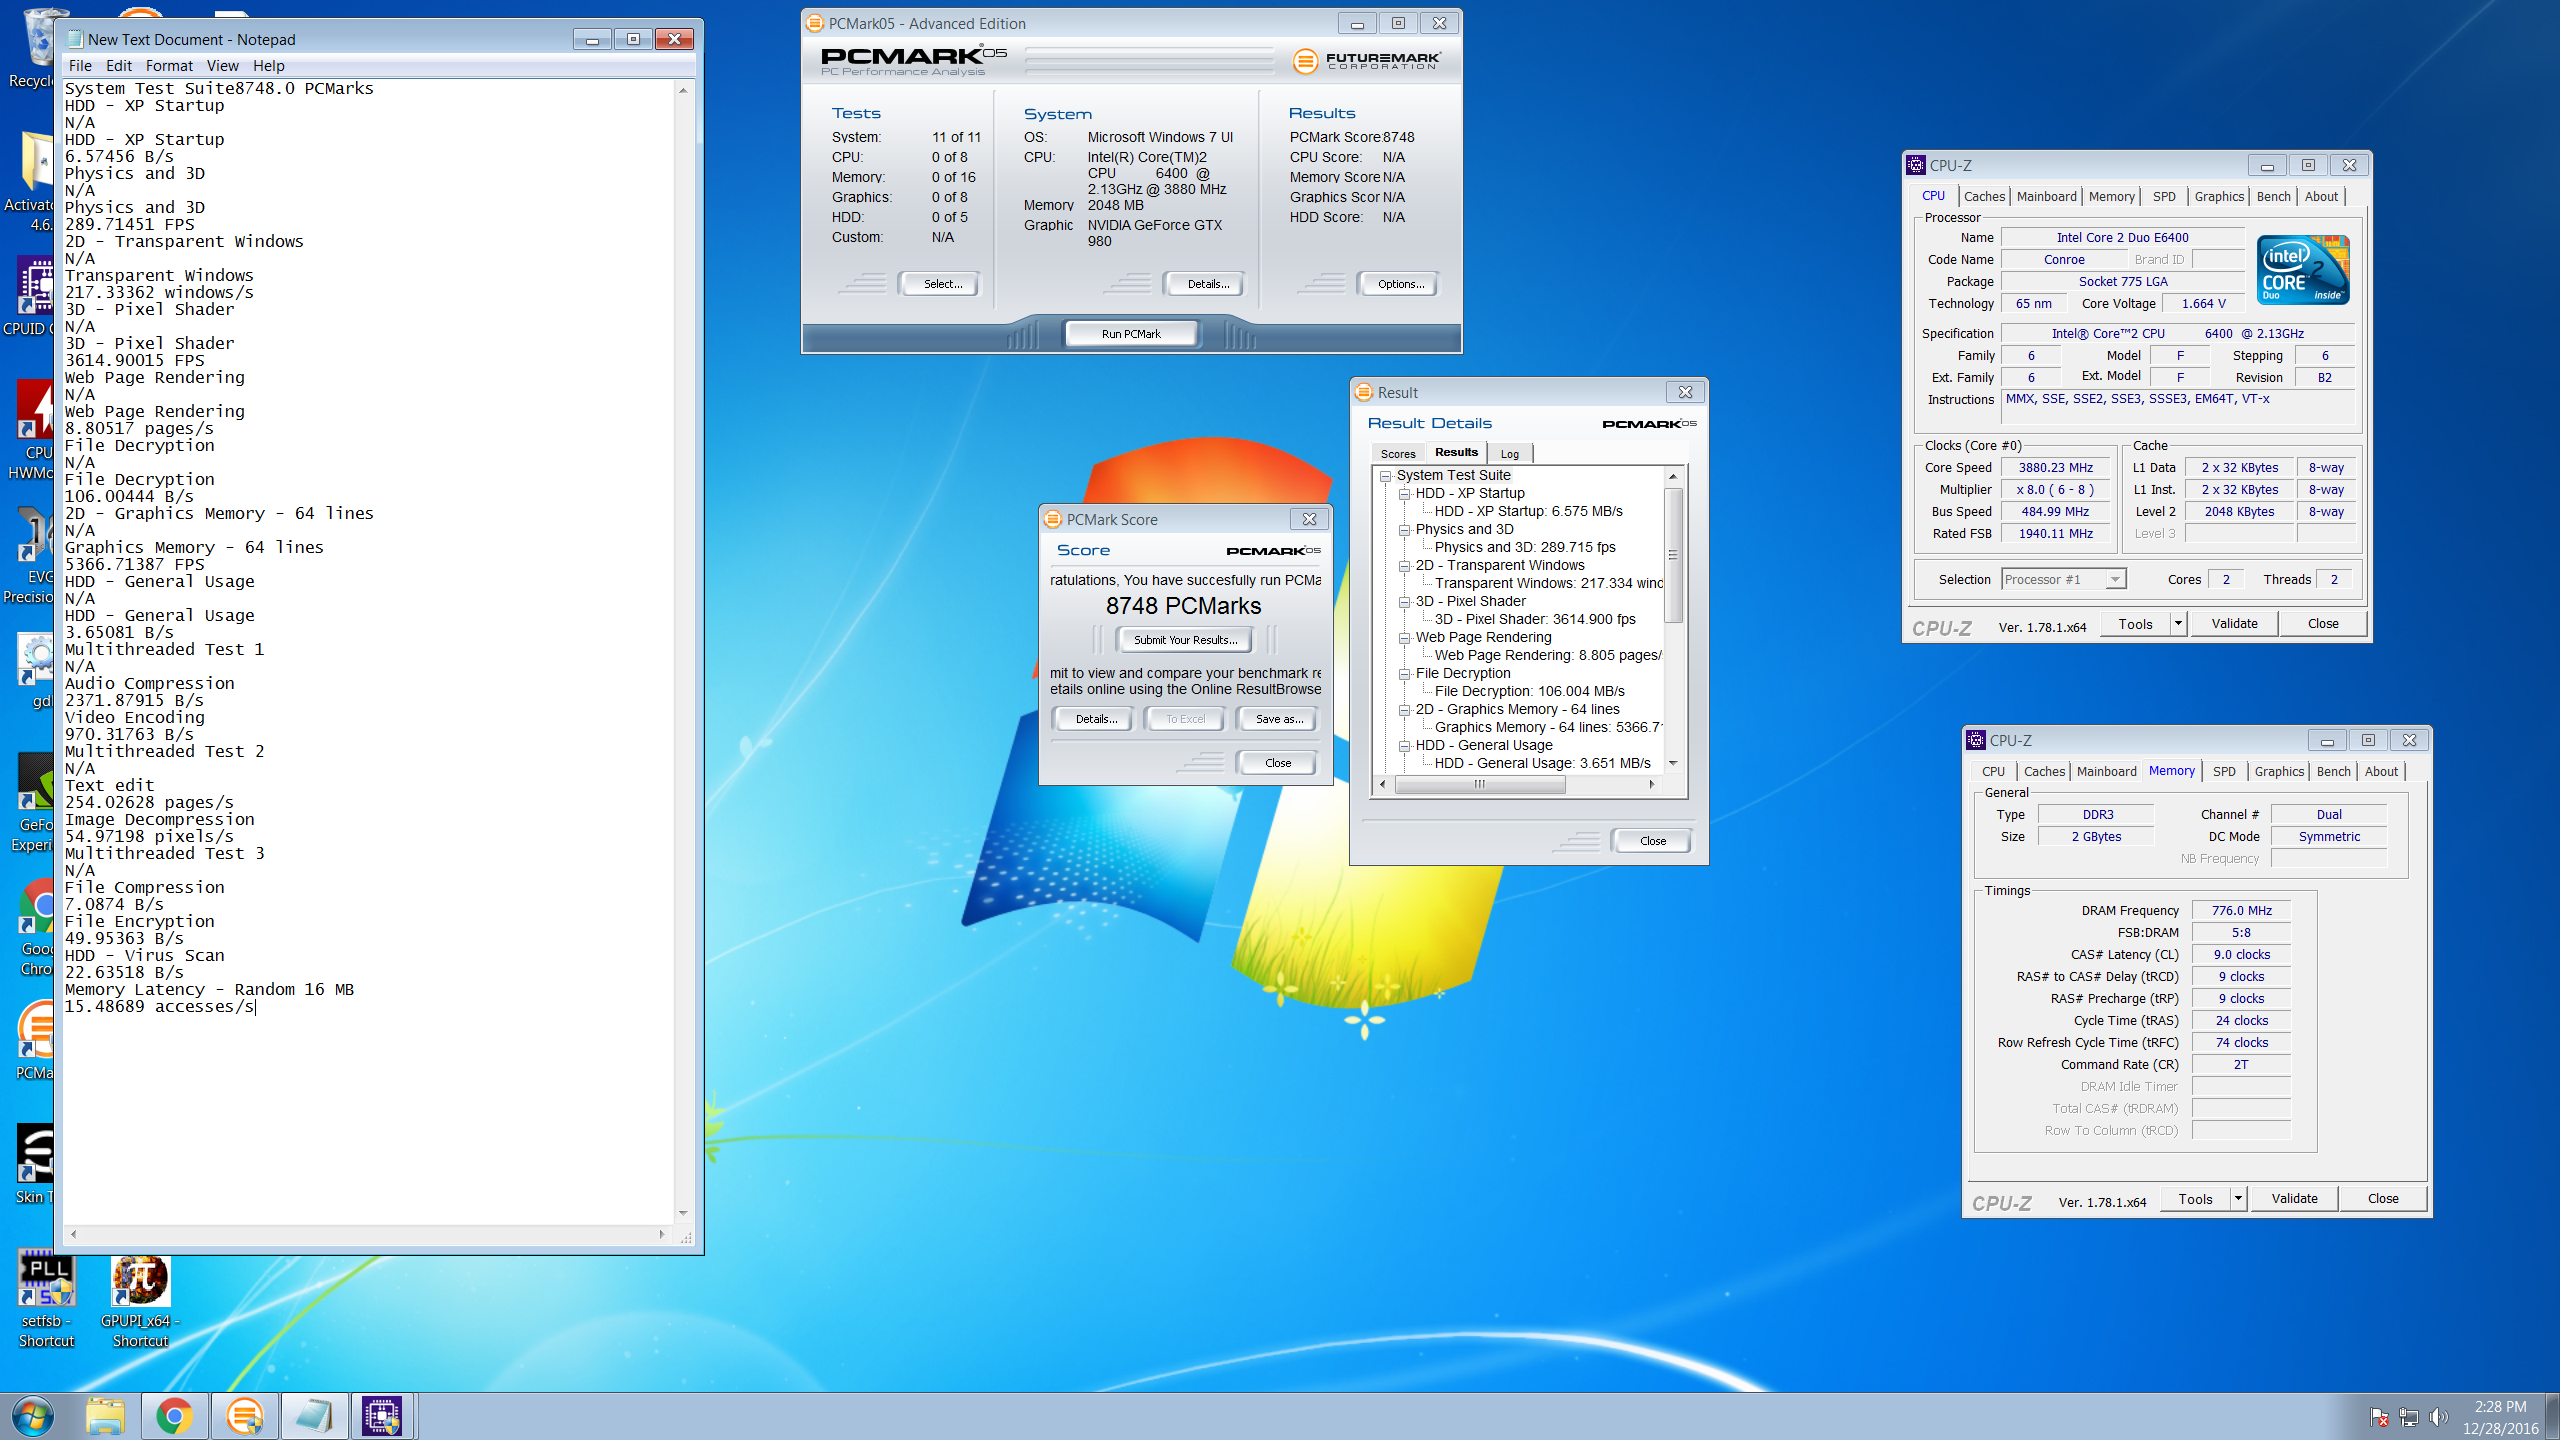
Task: Open Notepad File menu
Action: [x=80, y=65]
